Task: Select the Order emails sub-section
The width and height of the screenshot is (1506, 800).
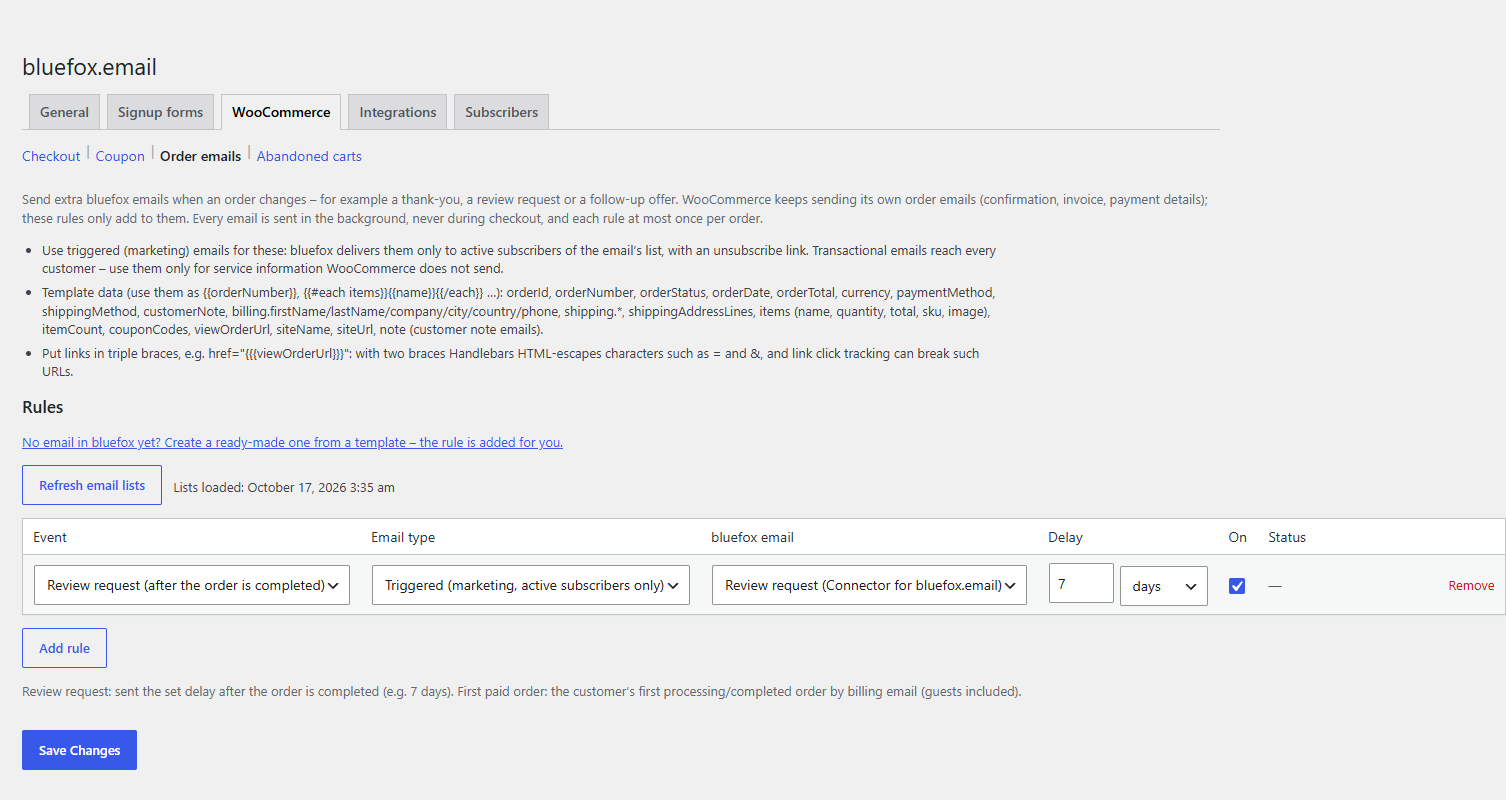Action: coord(200,156)
